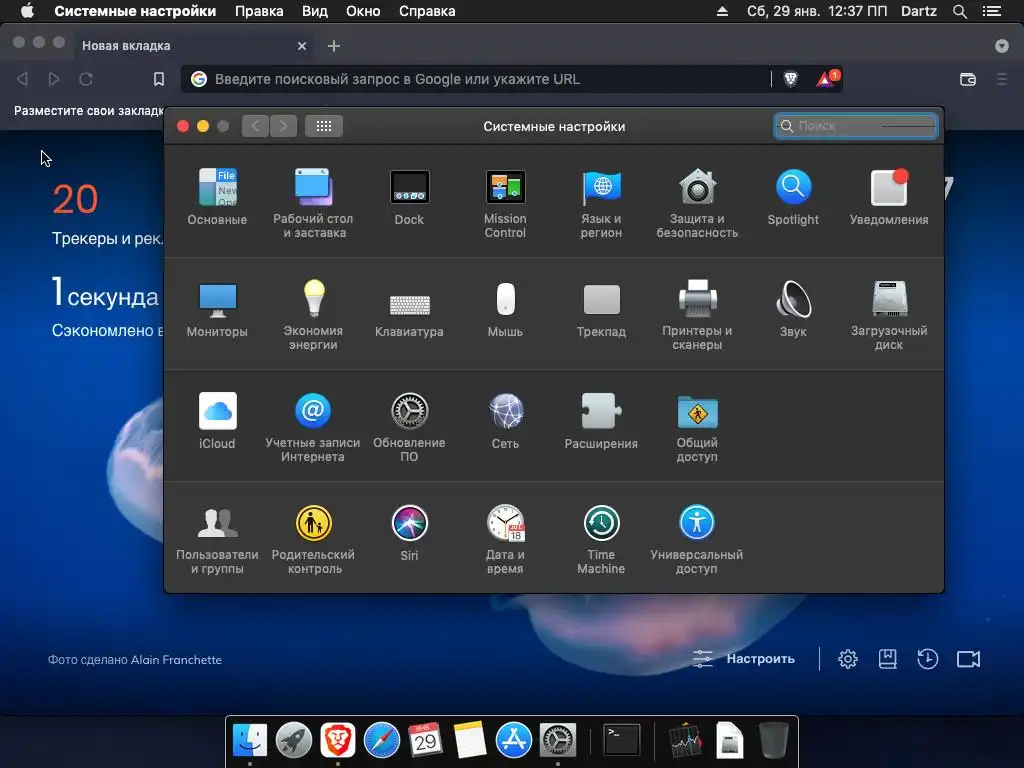Launch Terminal from the Dock
Image resolution: width=1024 pixels, height=768 pixels.
(621, 740)
